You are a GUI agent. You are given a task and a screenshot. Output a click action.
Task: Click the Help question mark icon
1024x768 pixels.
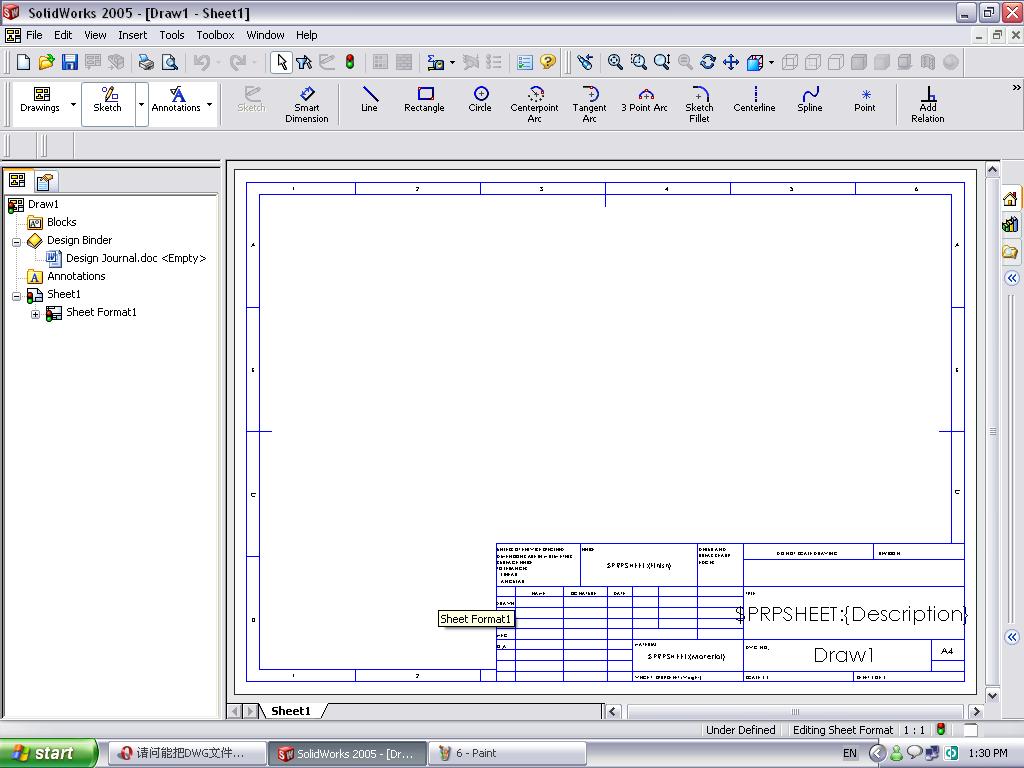point(548,62)
